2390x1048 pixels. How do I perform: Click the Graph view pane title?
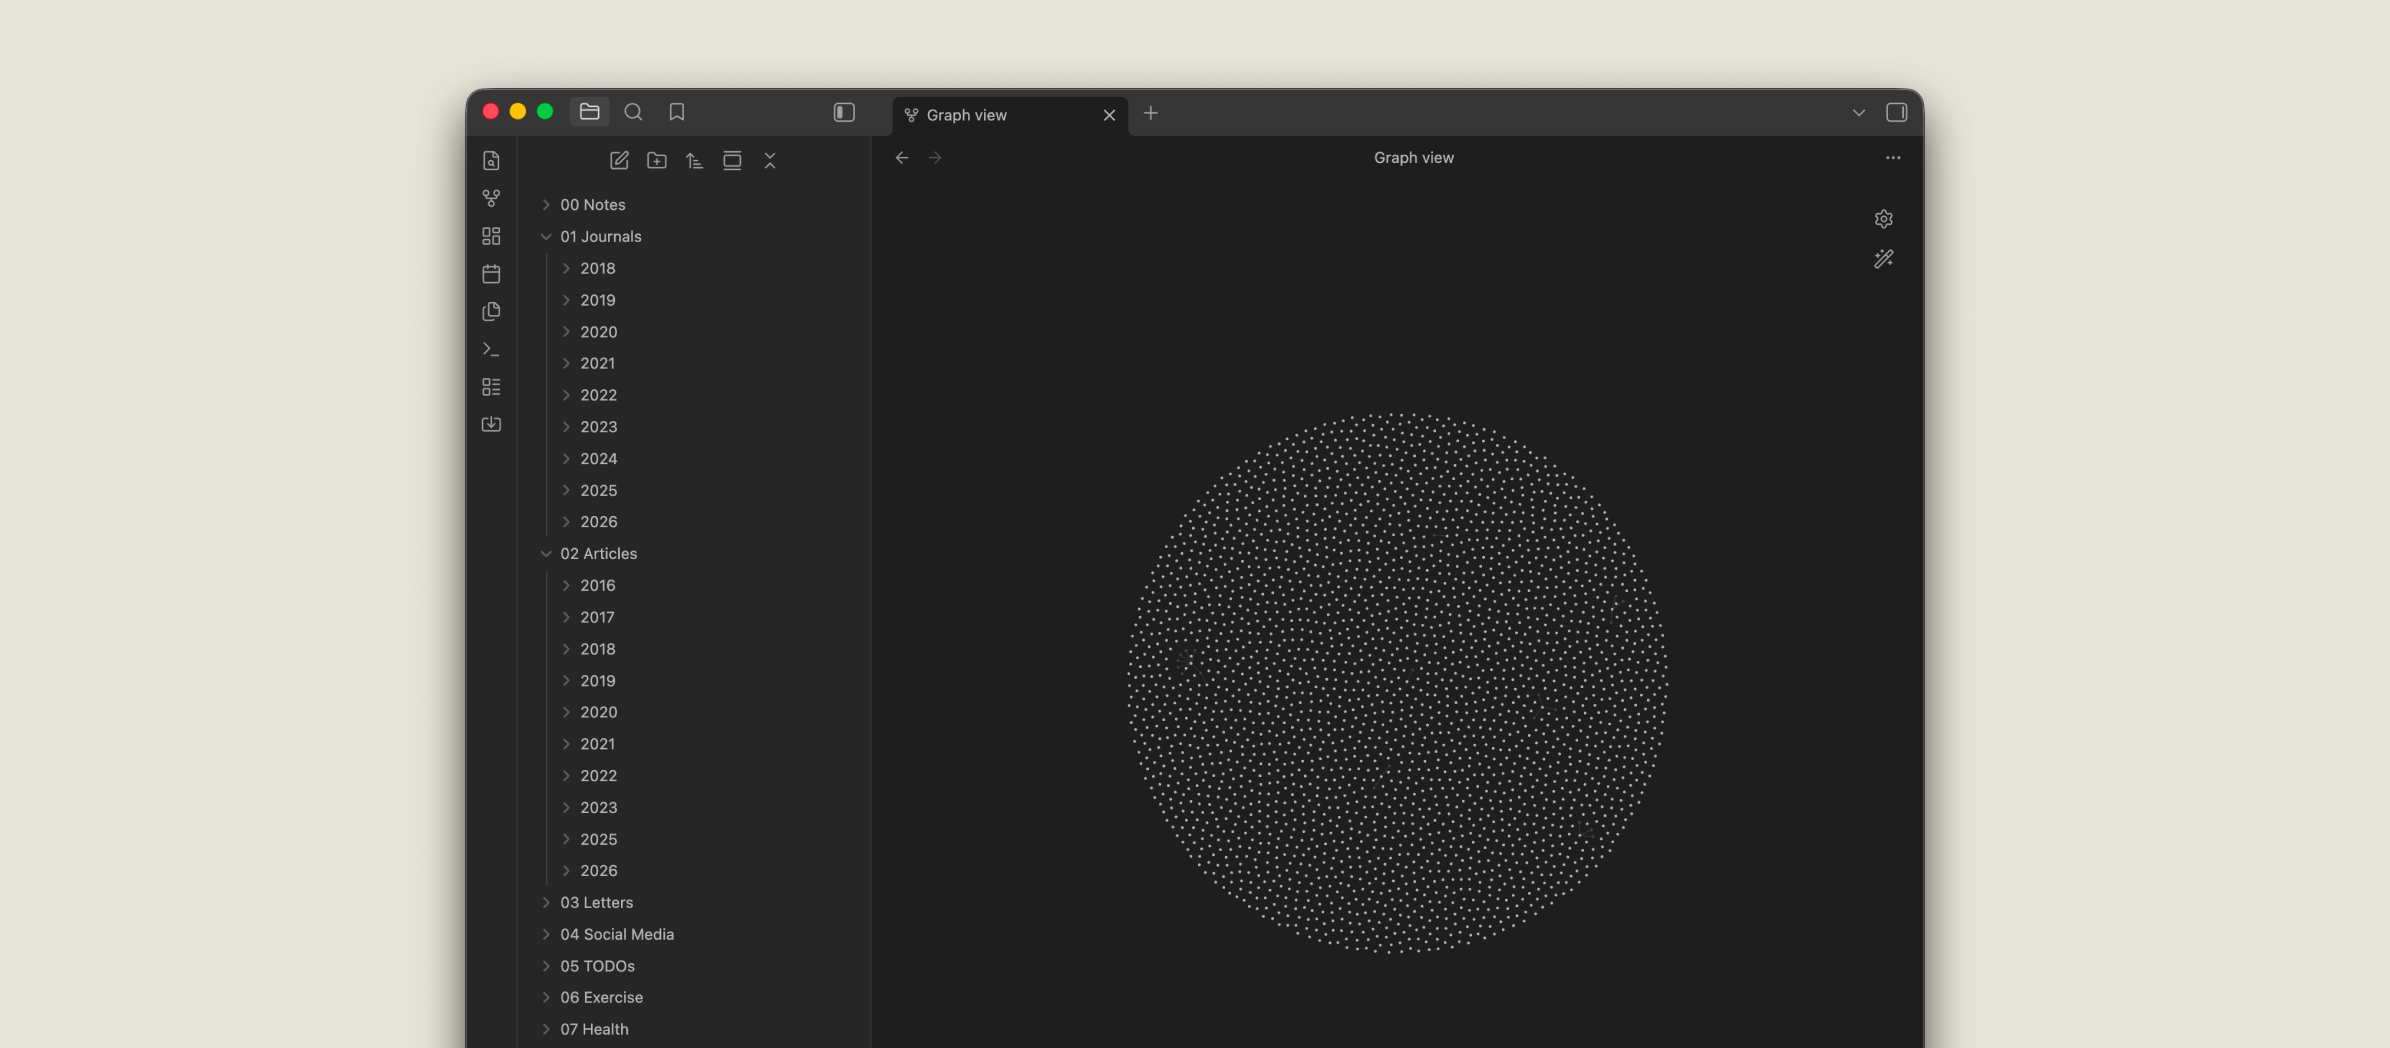click(x=1414, y=158)
